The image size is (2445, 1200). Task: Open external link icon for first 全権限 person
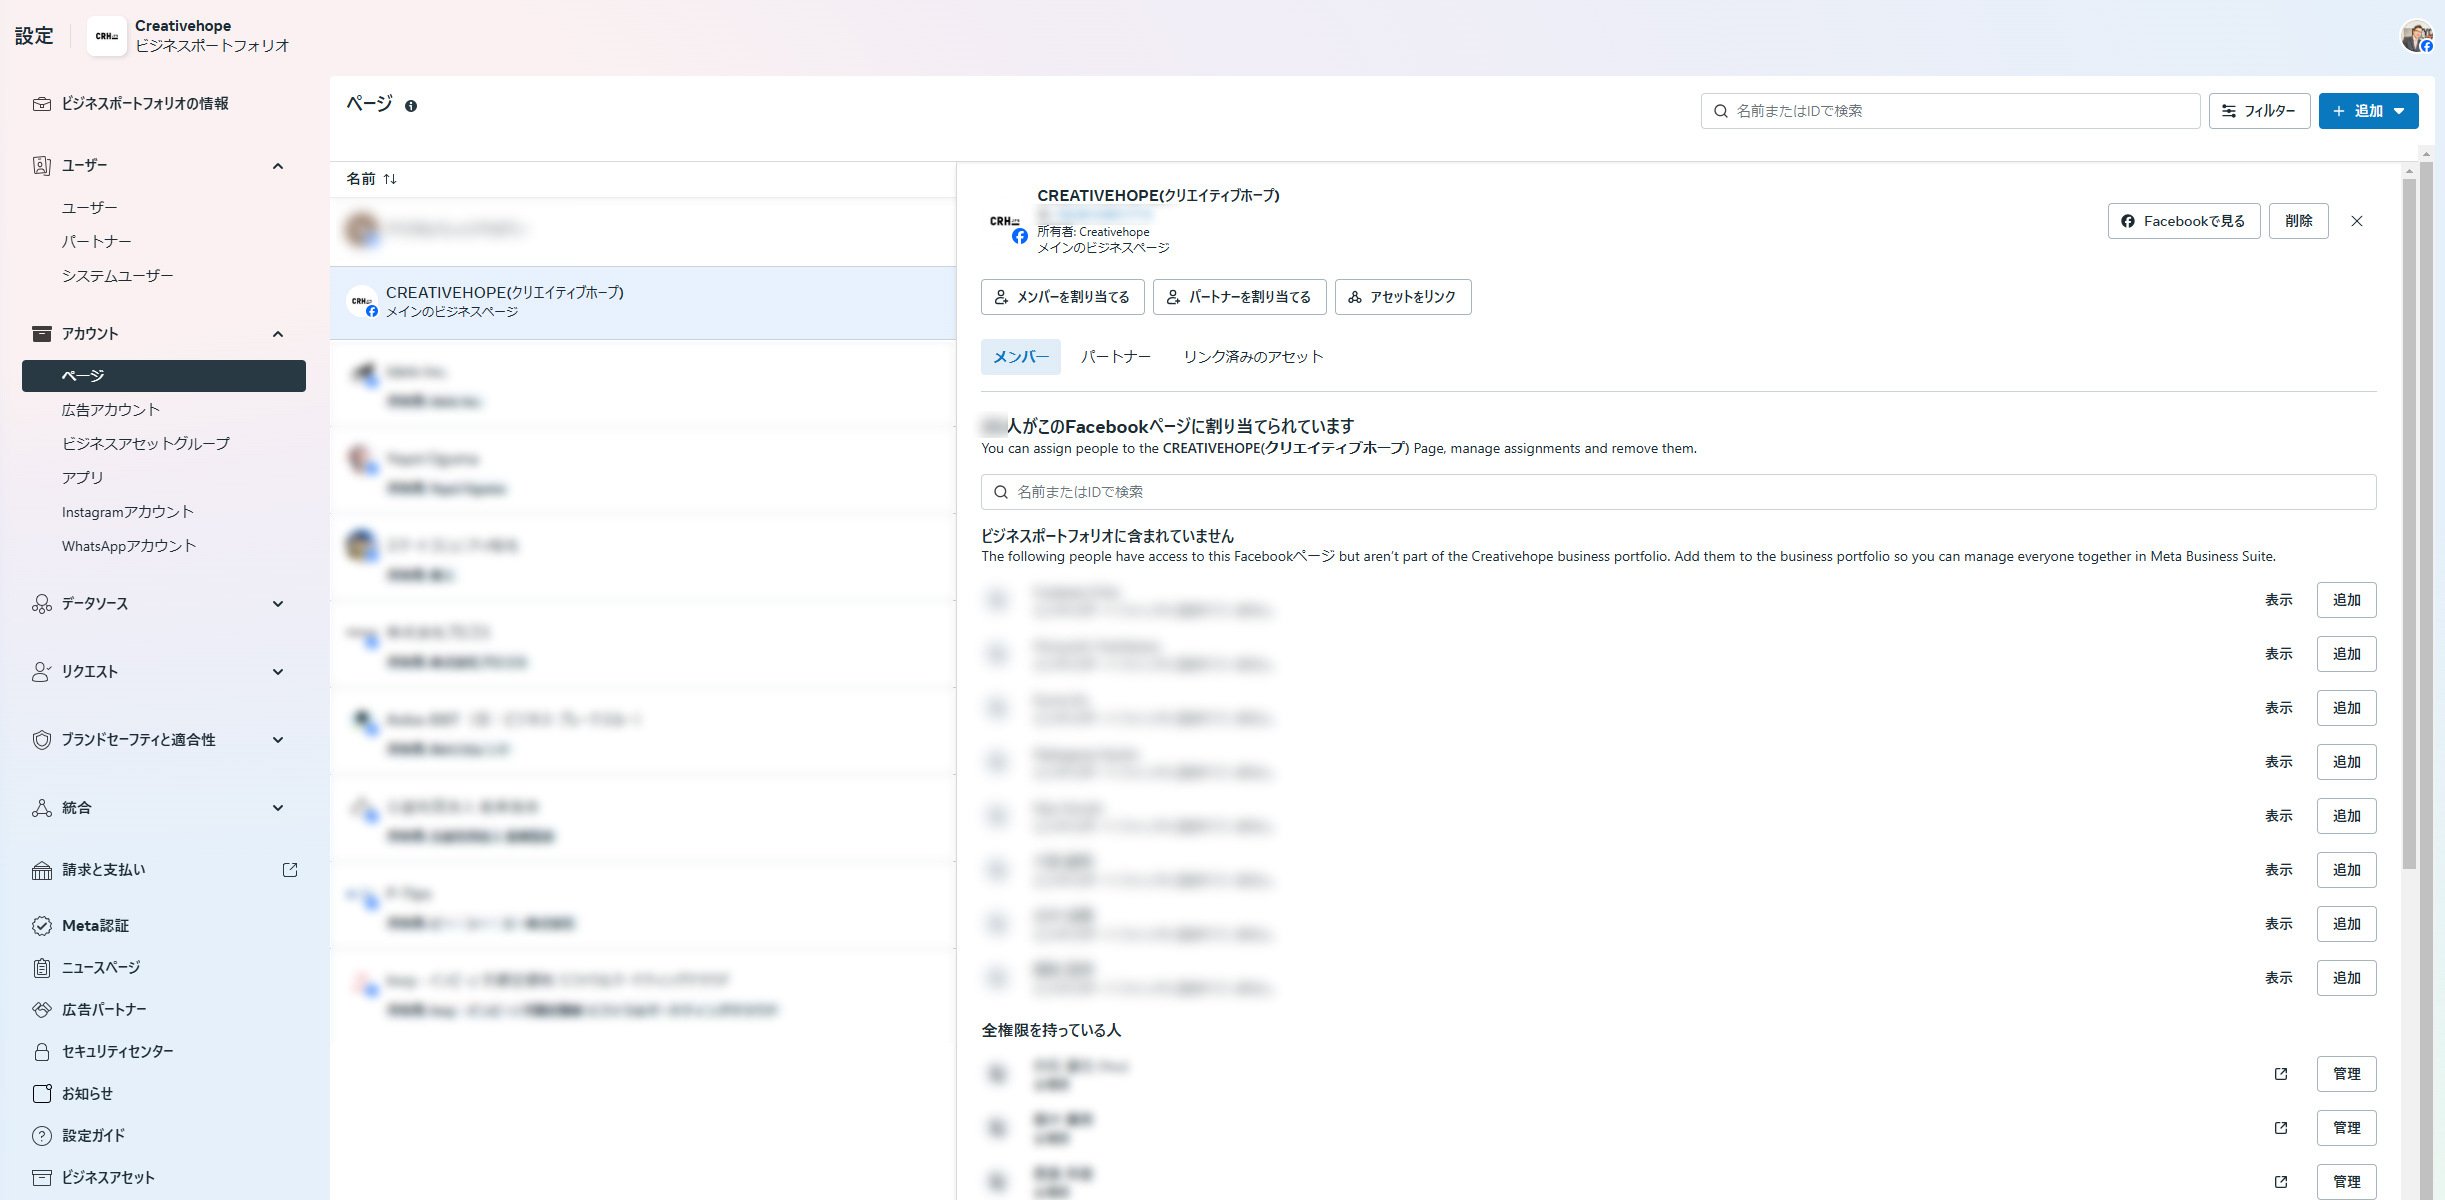pos(2281,1074)
